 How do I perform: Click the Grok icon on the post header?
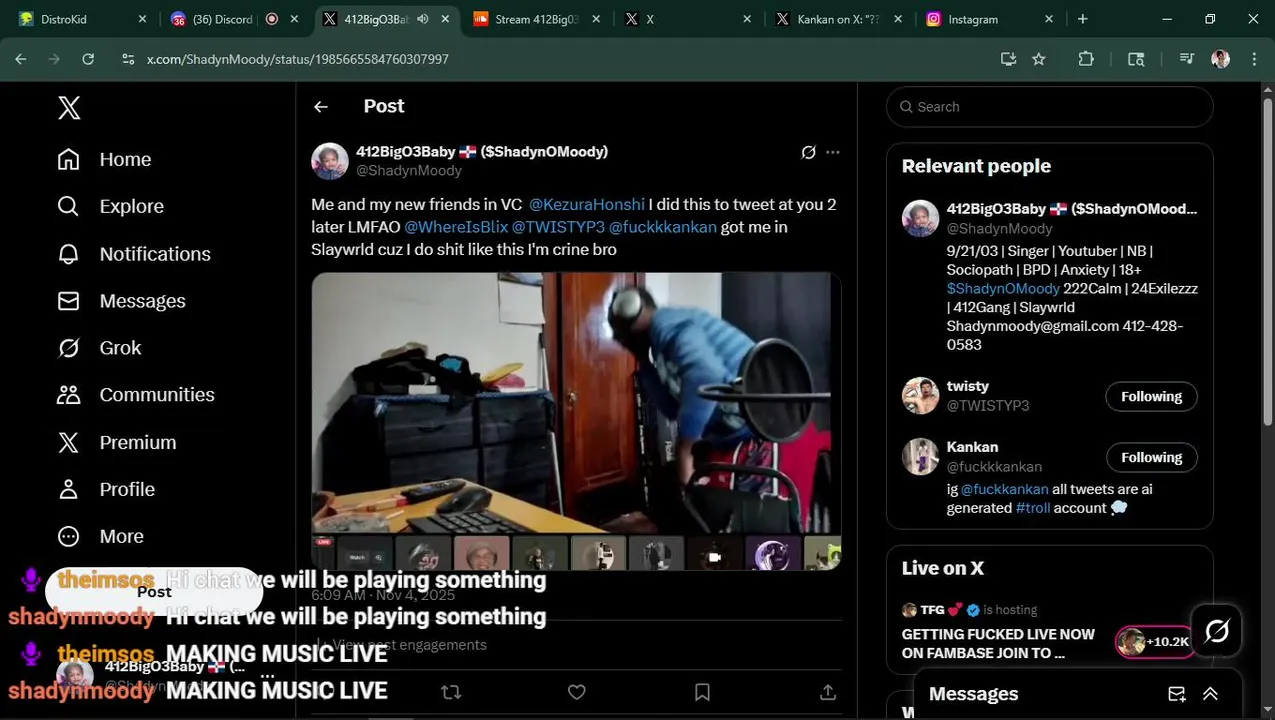tap(808, 152)
